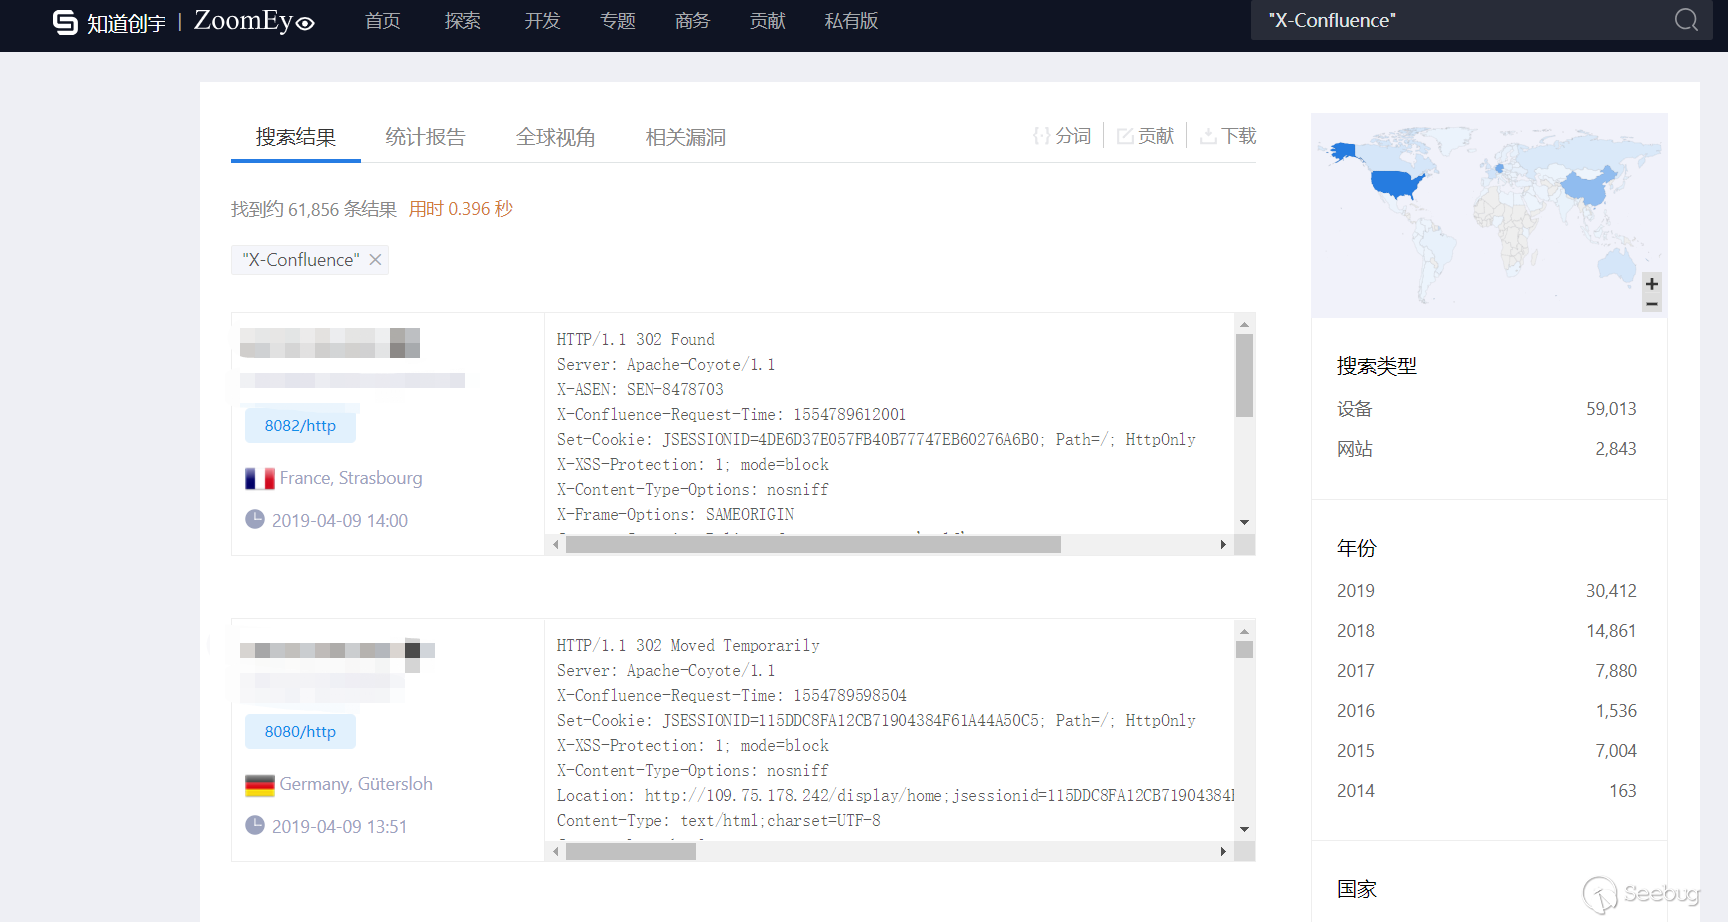The width and height of the screenshot is (1728, 922).
Task: Click the "HTTP/1.1 302 Found" banner line
Action: 636,340
